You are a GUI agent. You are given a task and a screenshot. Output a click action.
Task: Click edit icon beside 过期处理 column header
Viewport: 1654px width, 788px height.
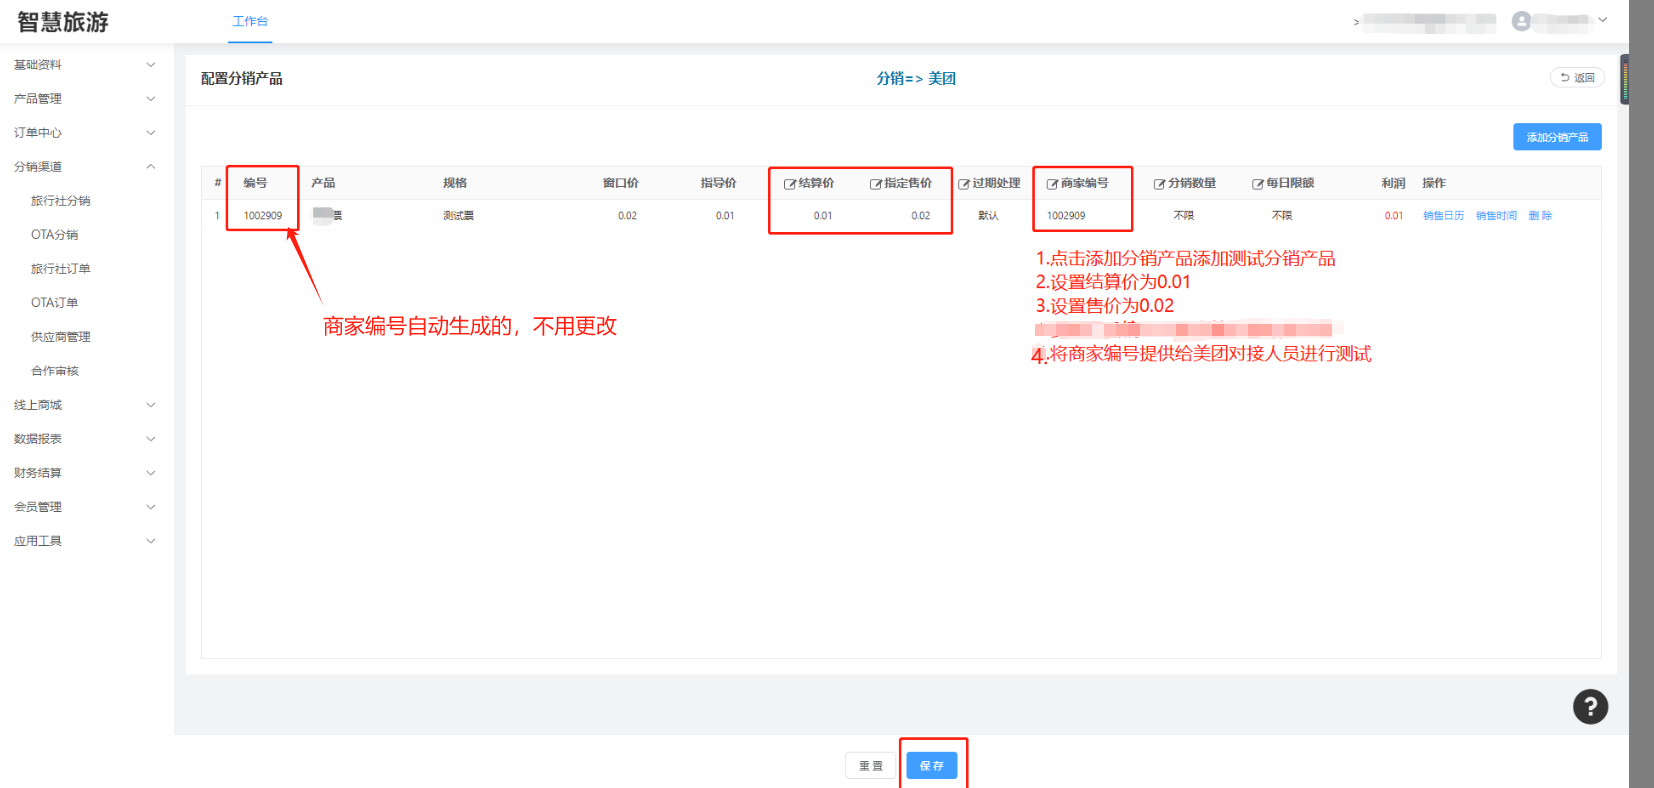coord(964,184)
